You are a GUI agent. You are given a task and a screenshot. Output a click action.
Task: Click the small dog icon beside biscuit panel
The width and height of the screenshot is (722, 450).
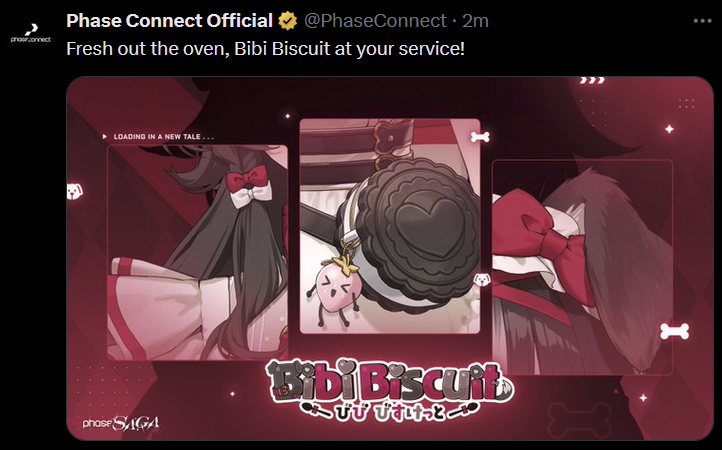pyautogui.click(x=482, y=279)
